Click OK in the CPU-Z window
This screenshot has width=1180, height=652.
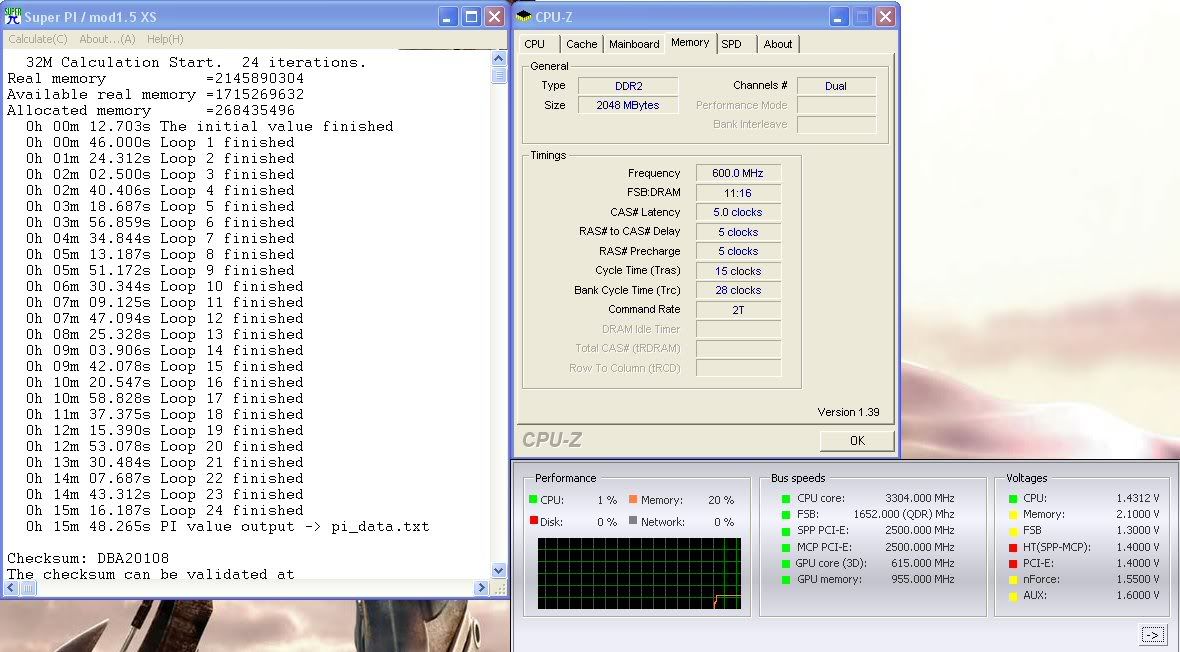pos(857,440)
